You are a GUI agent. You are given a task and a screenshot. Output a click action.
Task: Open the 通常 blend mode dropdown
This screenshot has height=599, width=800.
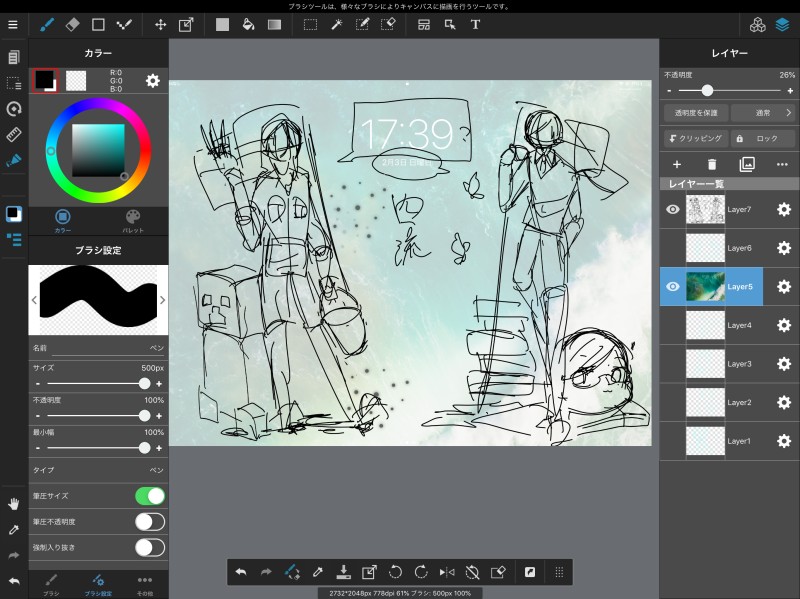pos(762,113)
